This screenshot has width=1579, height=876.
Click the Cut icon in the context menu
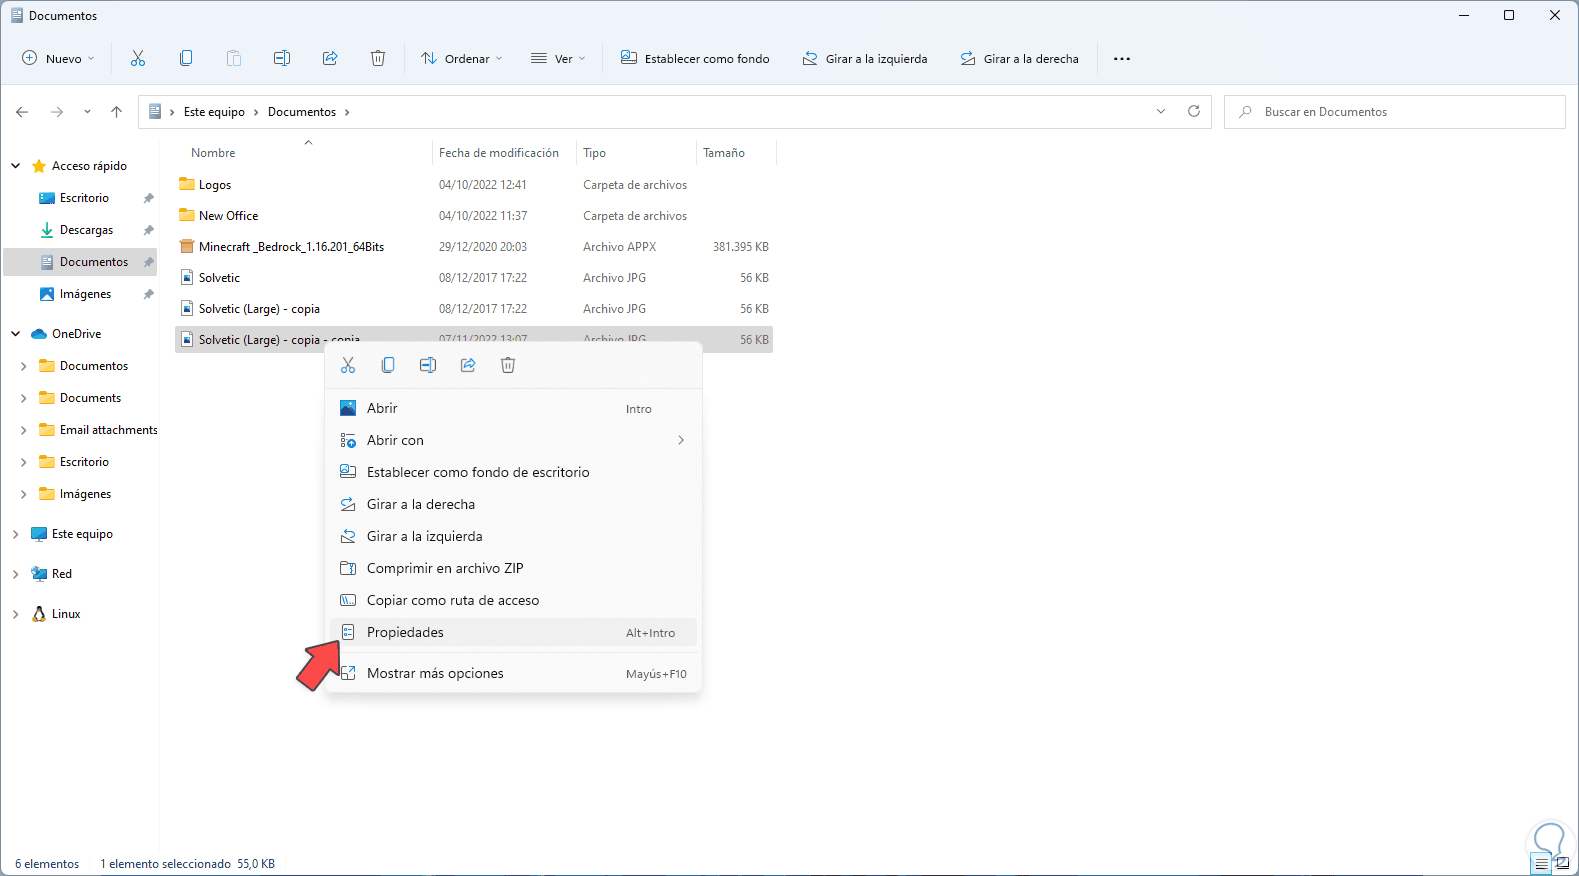coord(348,365)
